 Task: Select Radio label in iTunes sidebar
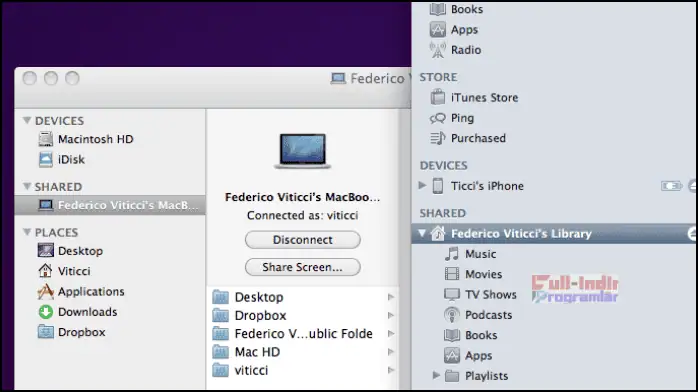coord(466,50)
